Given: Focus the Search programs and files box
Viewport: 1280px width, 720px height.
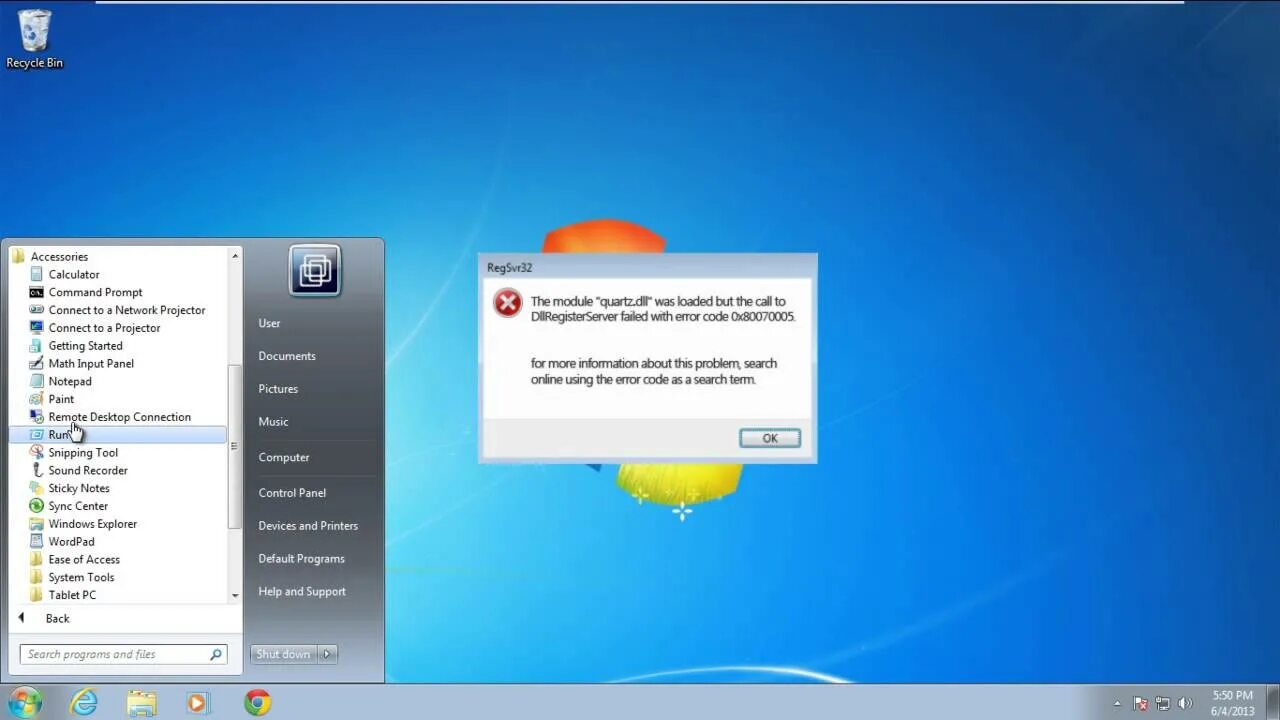Looking at the screenshot, I should [x=124, y=654].
